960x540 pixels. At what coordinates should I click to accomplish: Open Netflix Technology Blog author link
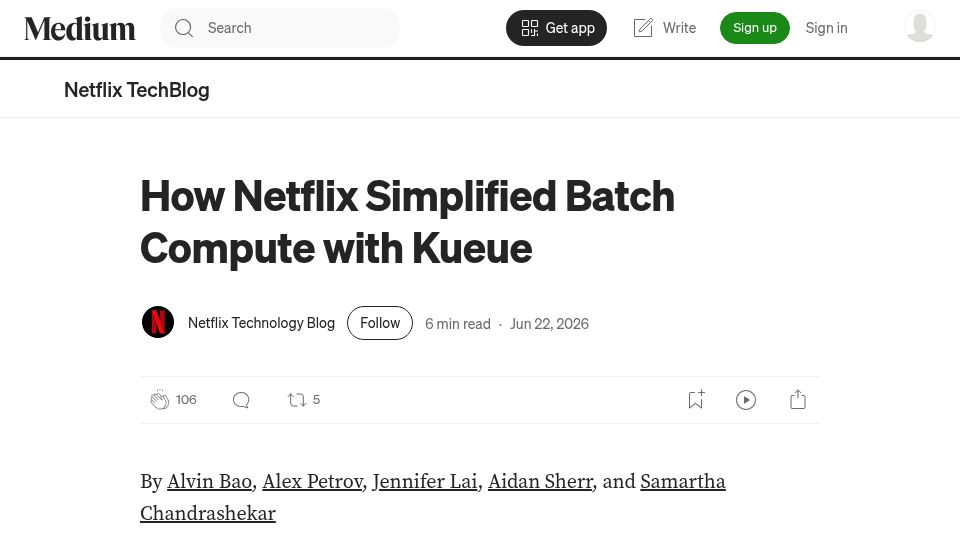pyautogui.click(x=261, y=323)
